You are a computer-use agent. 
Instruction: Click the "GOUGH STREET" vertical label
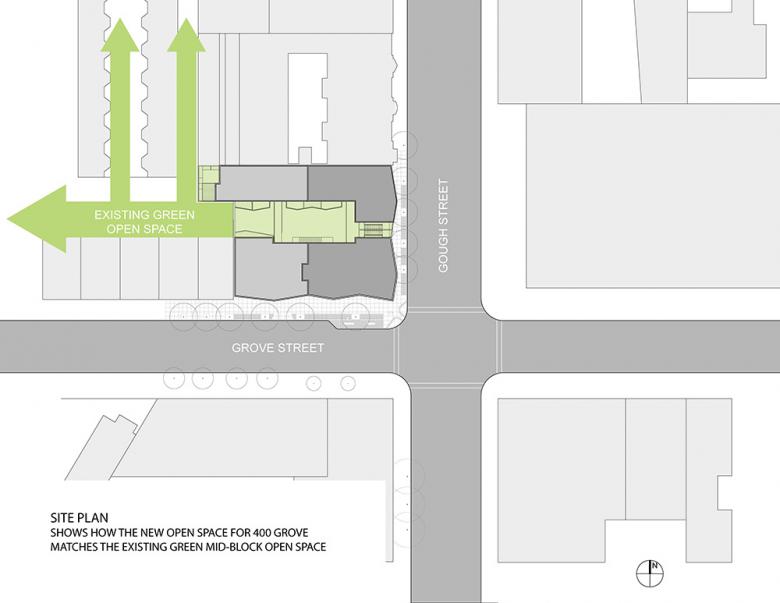pos(443,226)
